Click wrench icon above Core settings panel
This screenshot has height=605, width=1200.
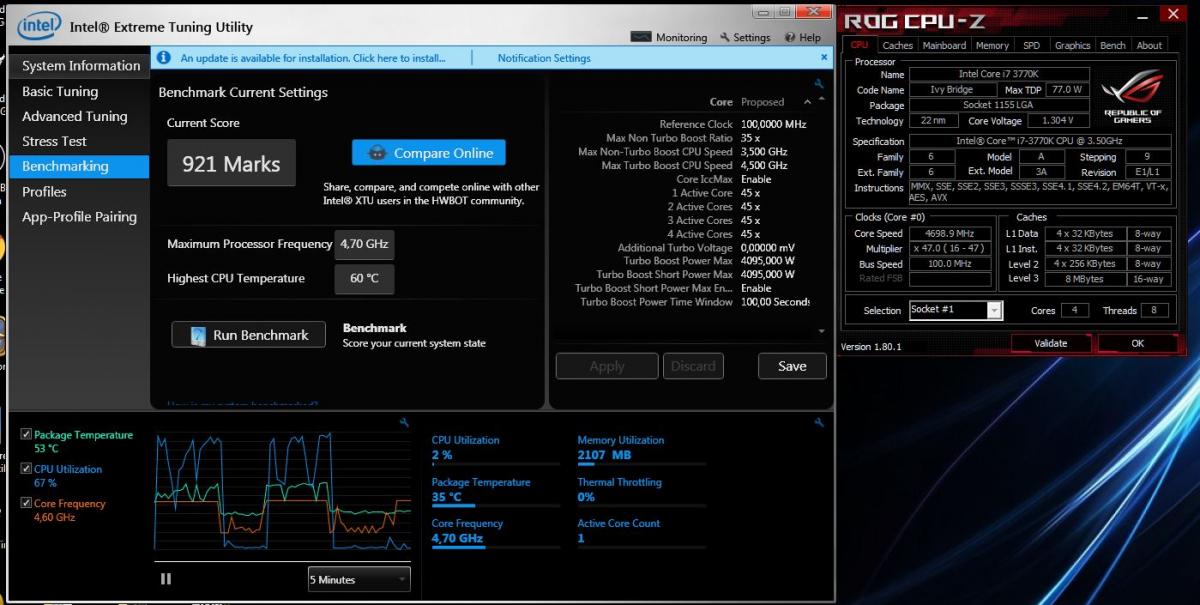pos(820,84)
